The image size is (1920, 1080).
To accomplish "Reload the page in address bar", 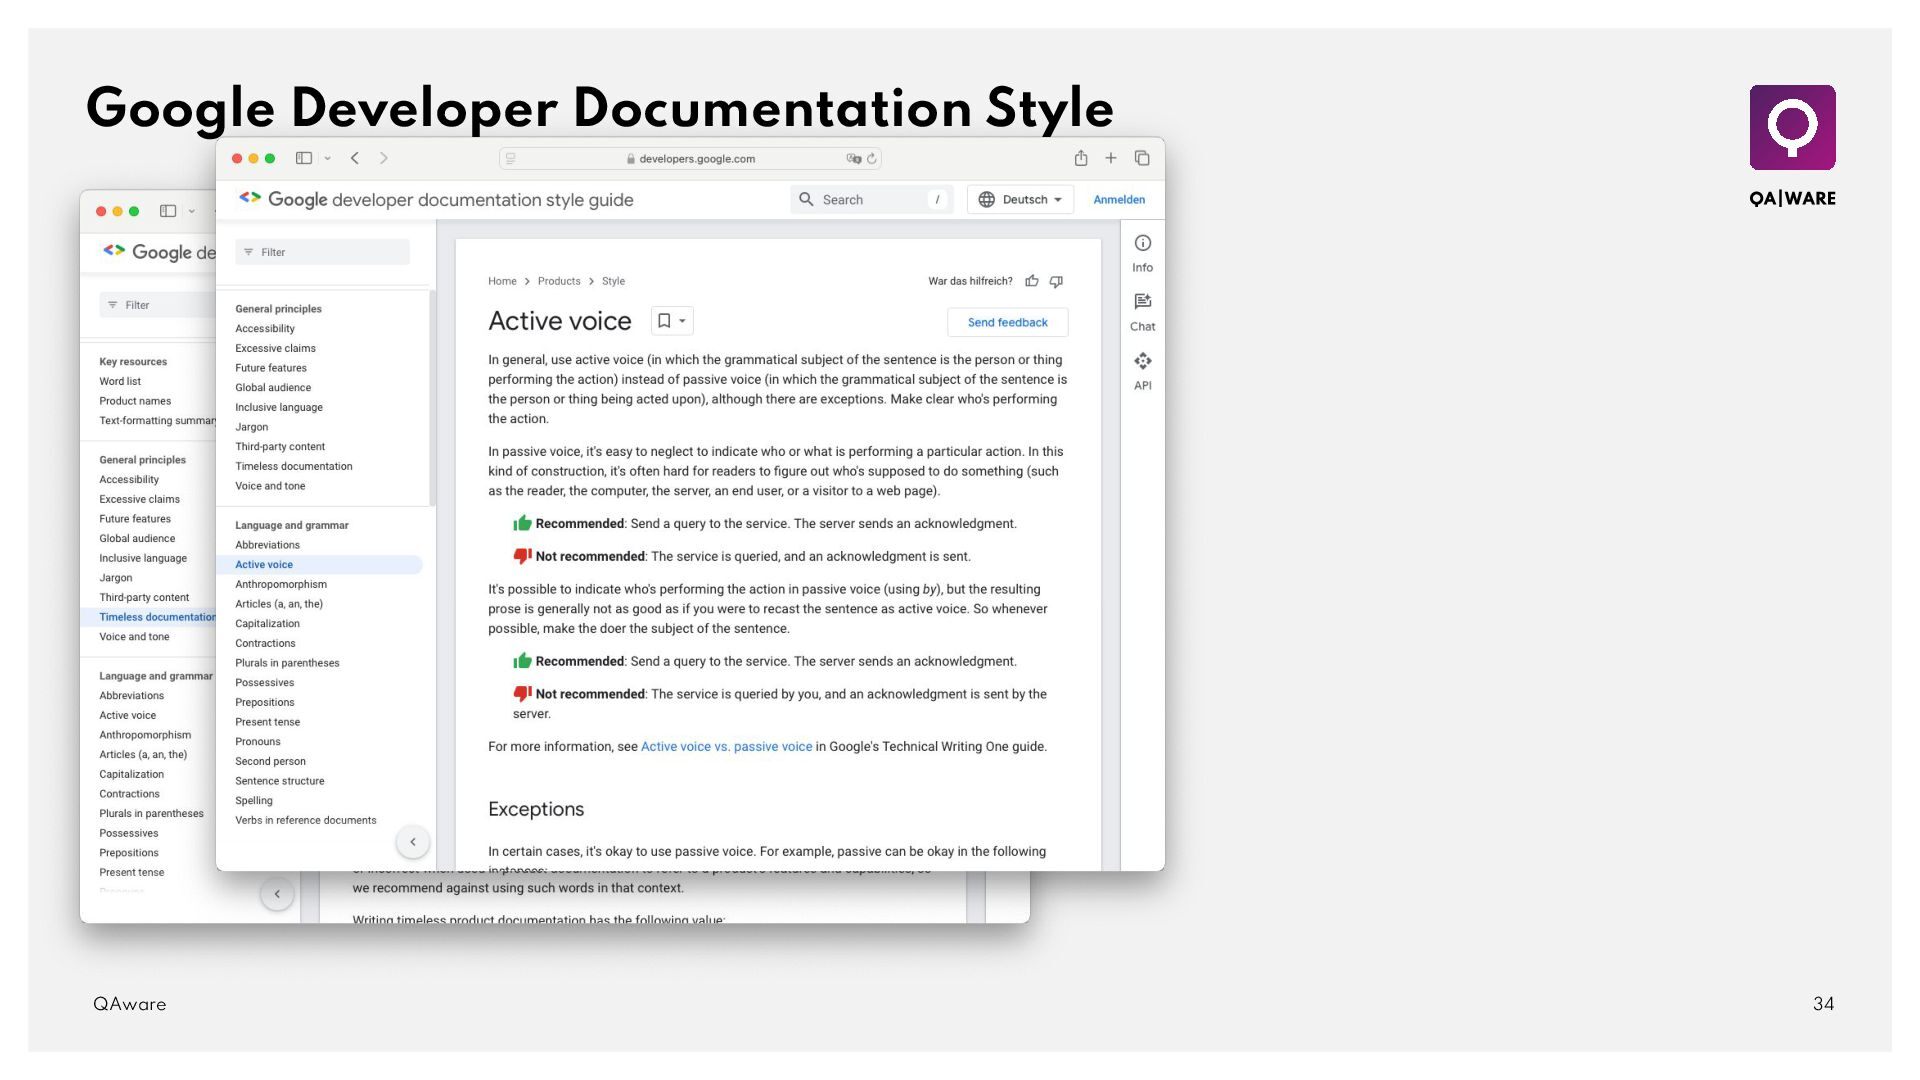I will pyautogui.click(x=872, y=158).
